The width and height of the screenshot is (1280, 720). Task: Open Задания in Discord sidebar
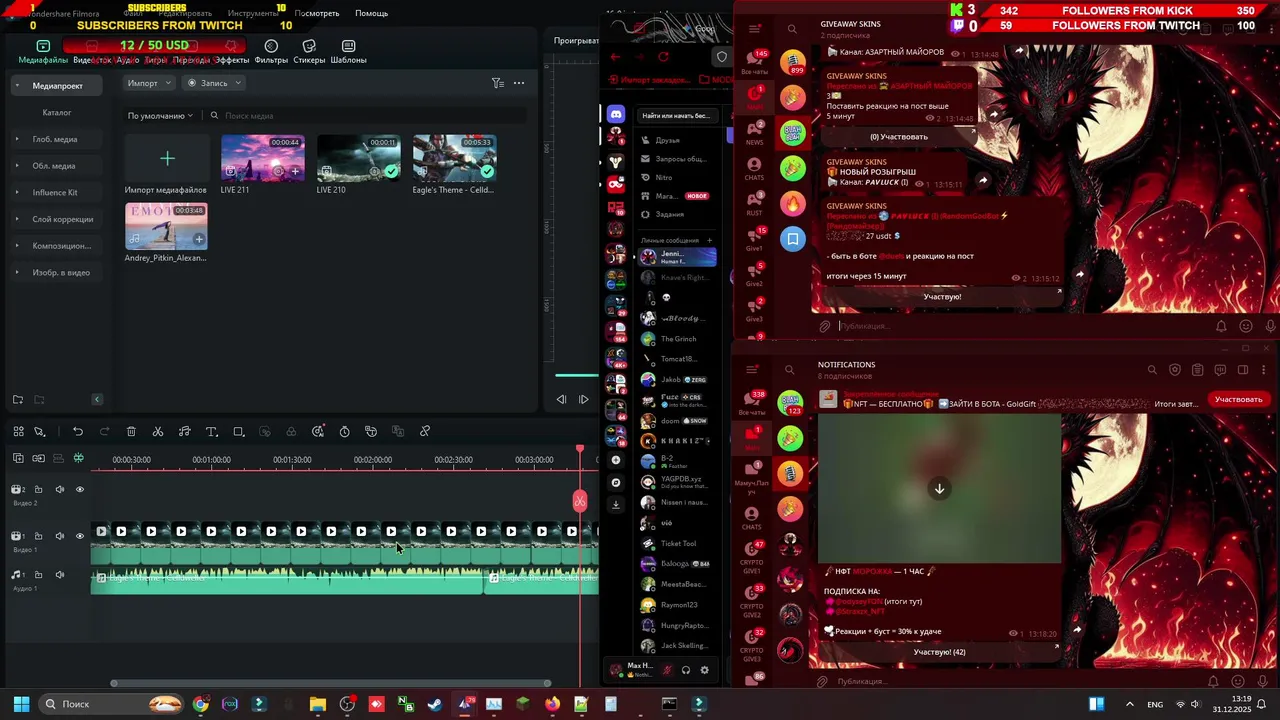coord(676,214)
